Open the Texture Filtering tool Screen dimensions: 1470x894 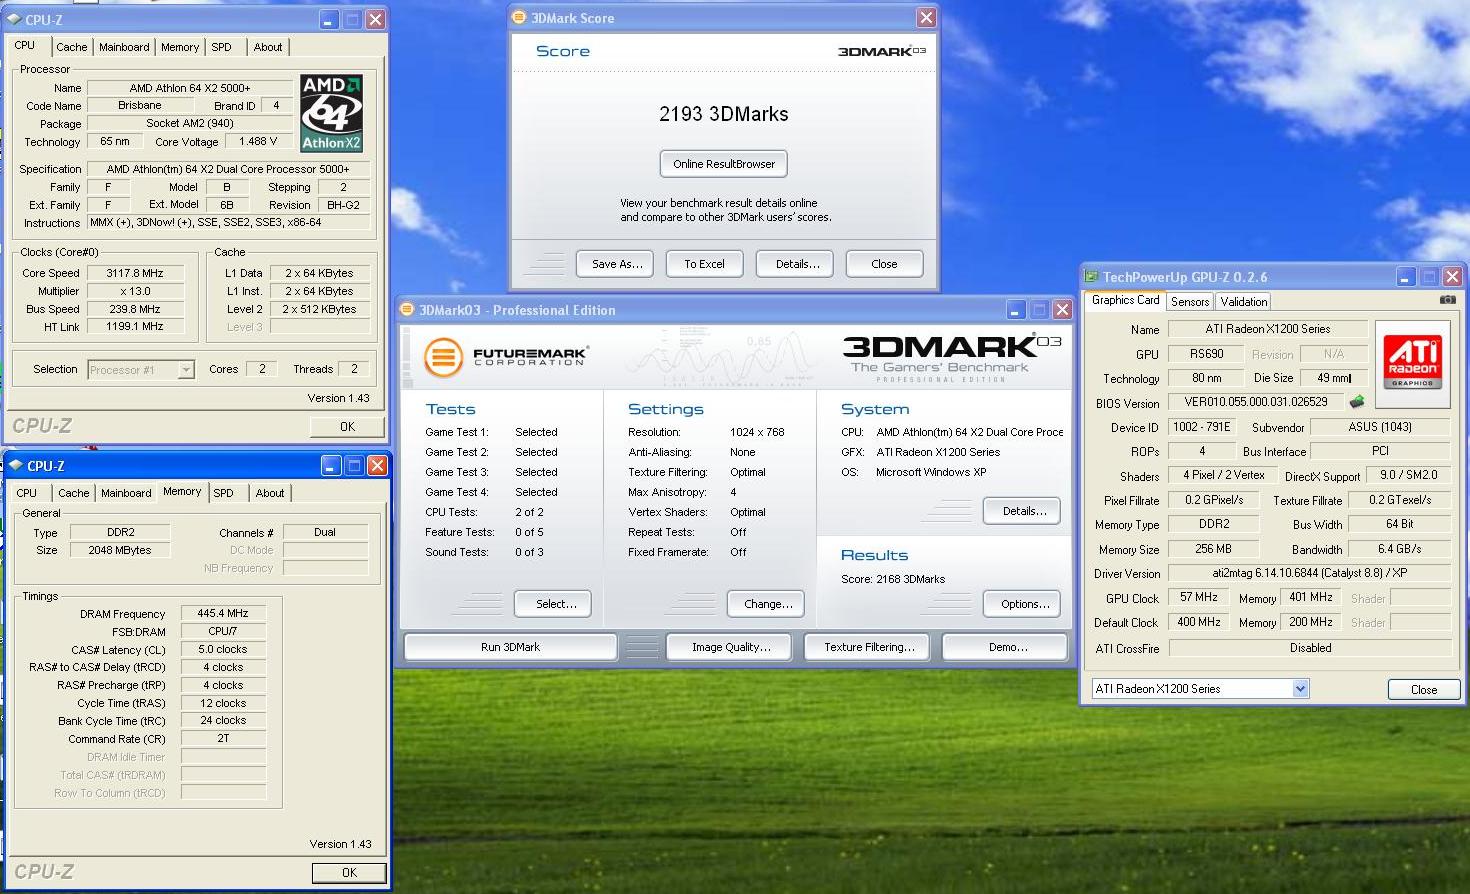(x=869, y=647)
